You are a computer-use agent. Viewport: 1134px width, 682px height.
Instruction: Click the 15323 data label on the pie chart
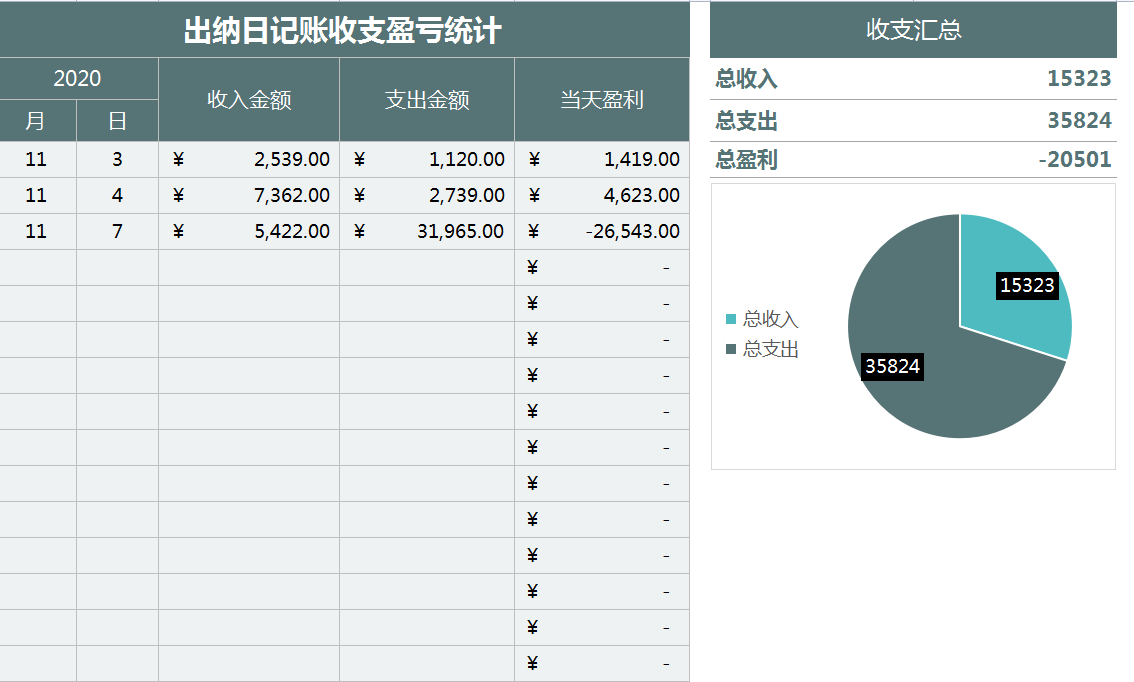click(x=1027, y=285)
